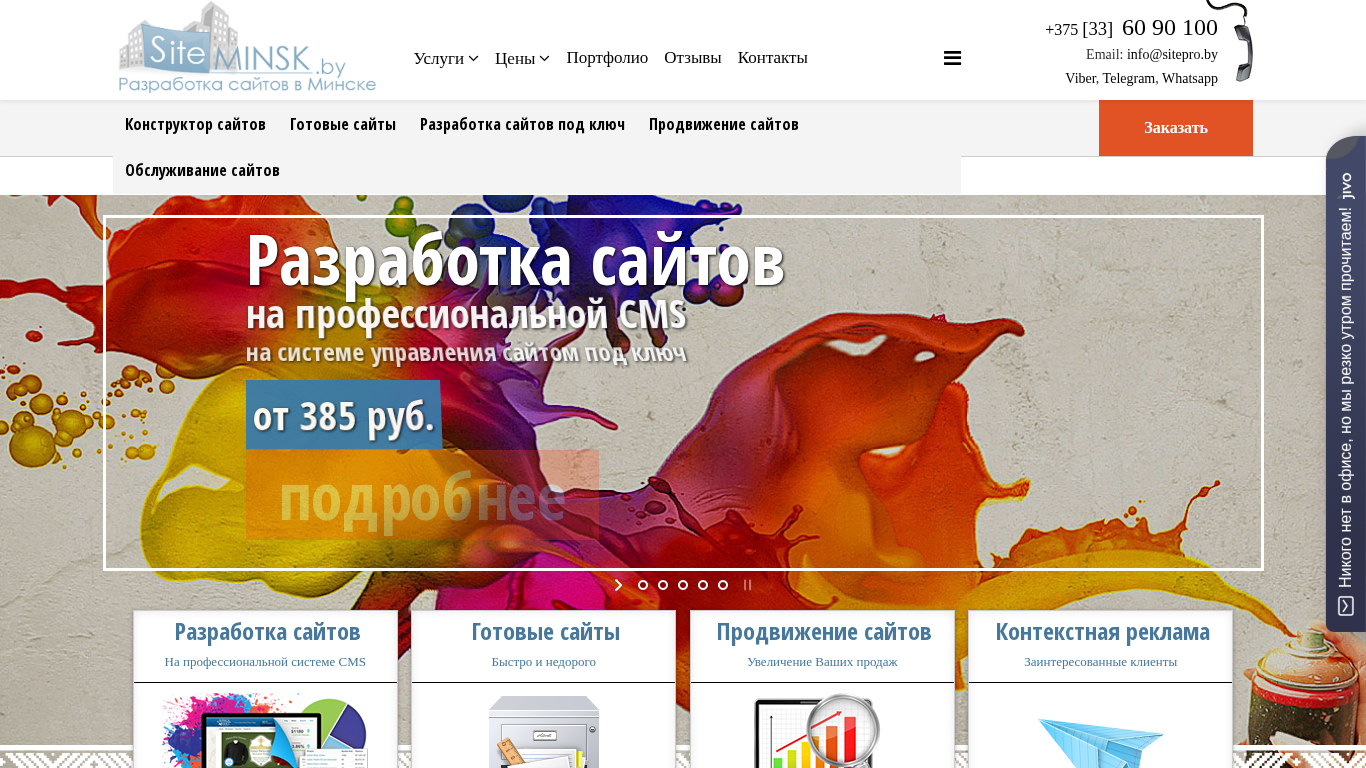This screenshot has height=768, width=1366.
Task: Click the orange Заказать button
Action: click(x=1176, y=128)
